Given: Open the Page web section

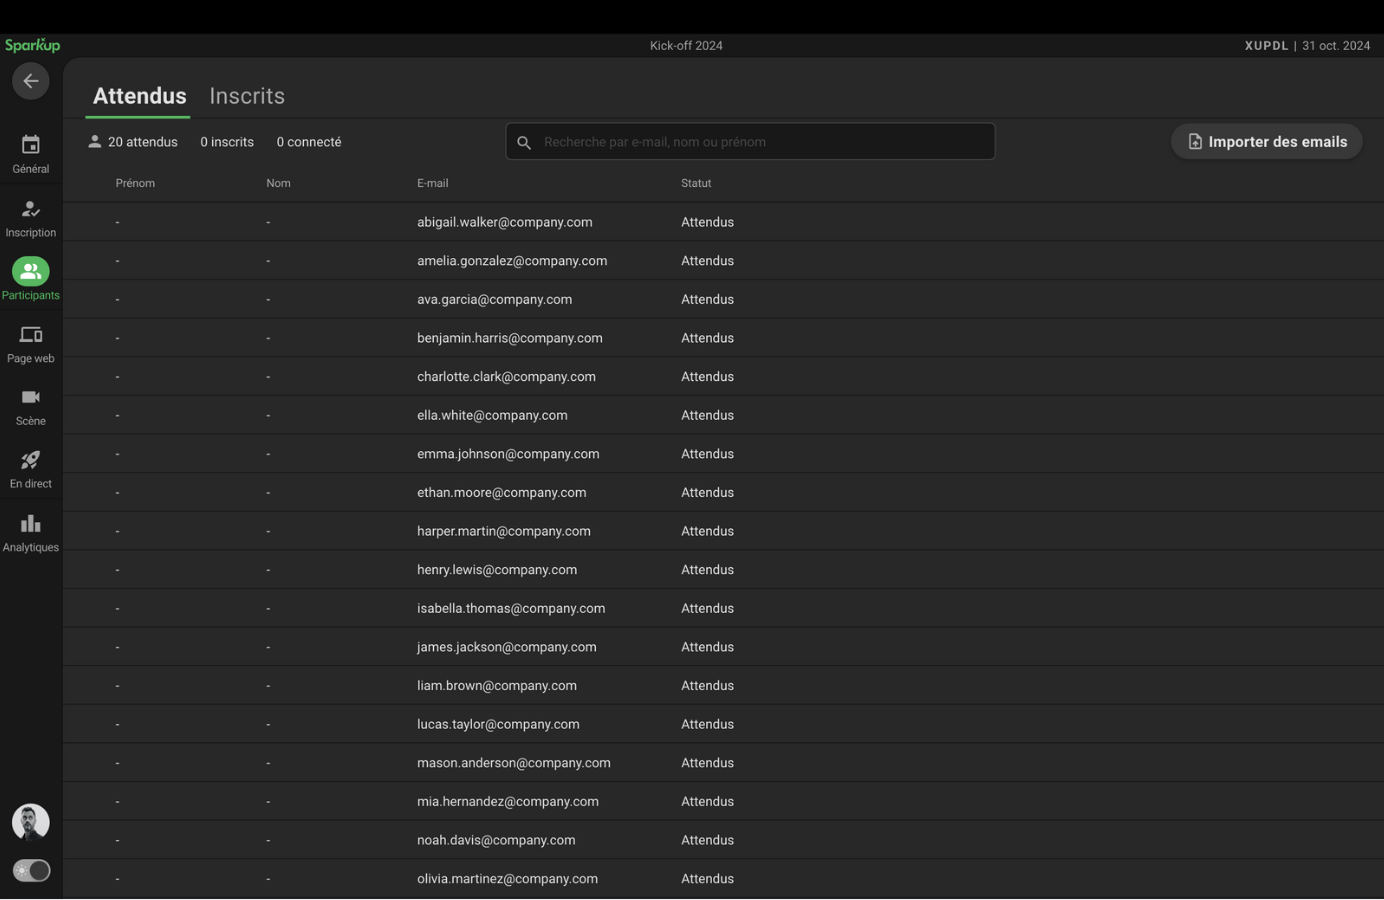Looking at the screenshot, I should [31, 343].
